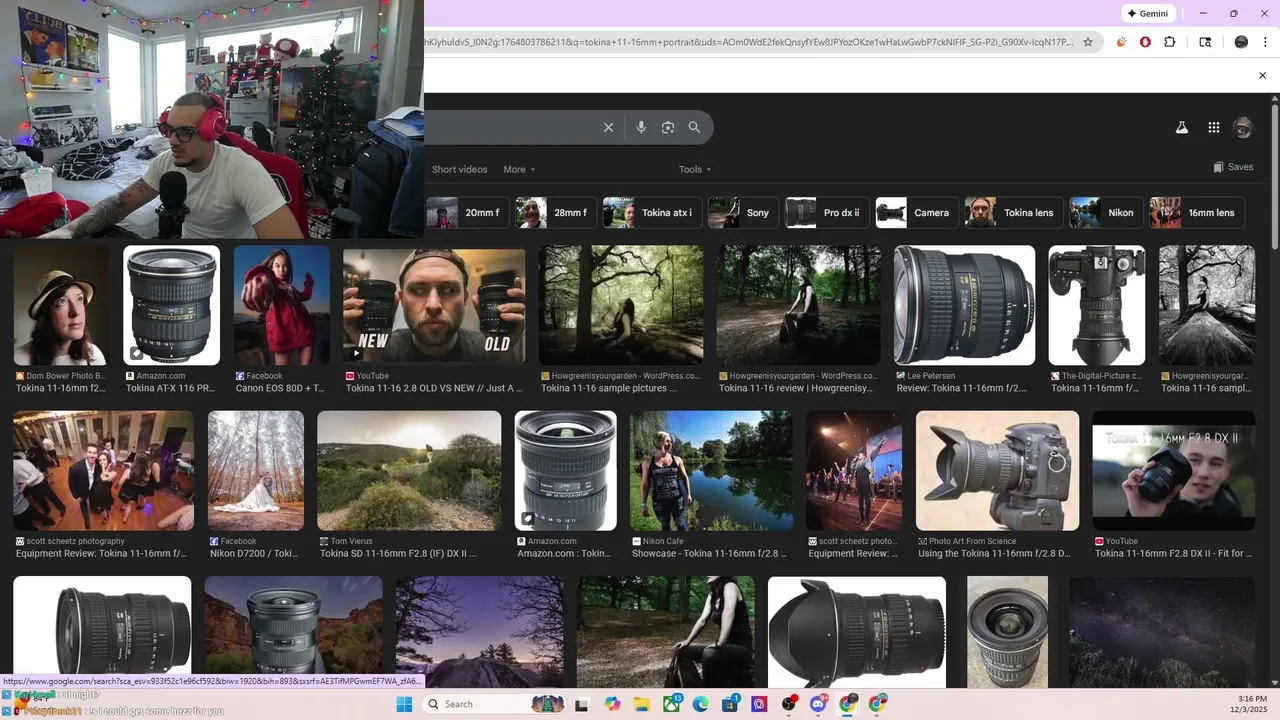
Task: Start voice search with microphone icon
Action: coord(641,127)
